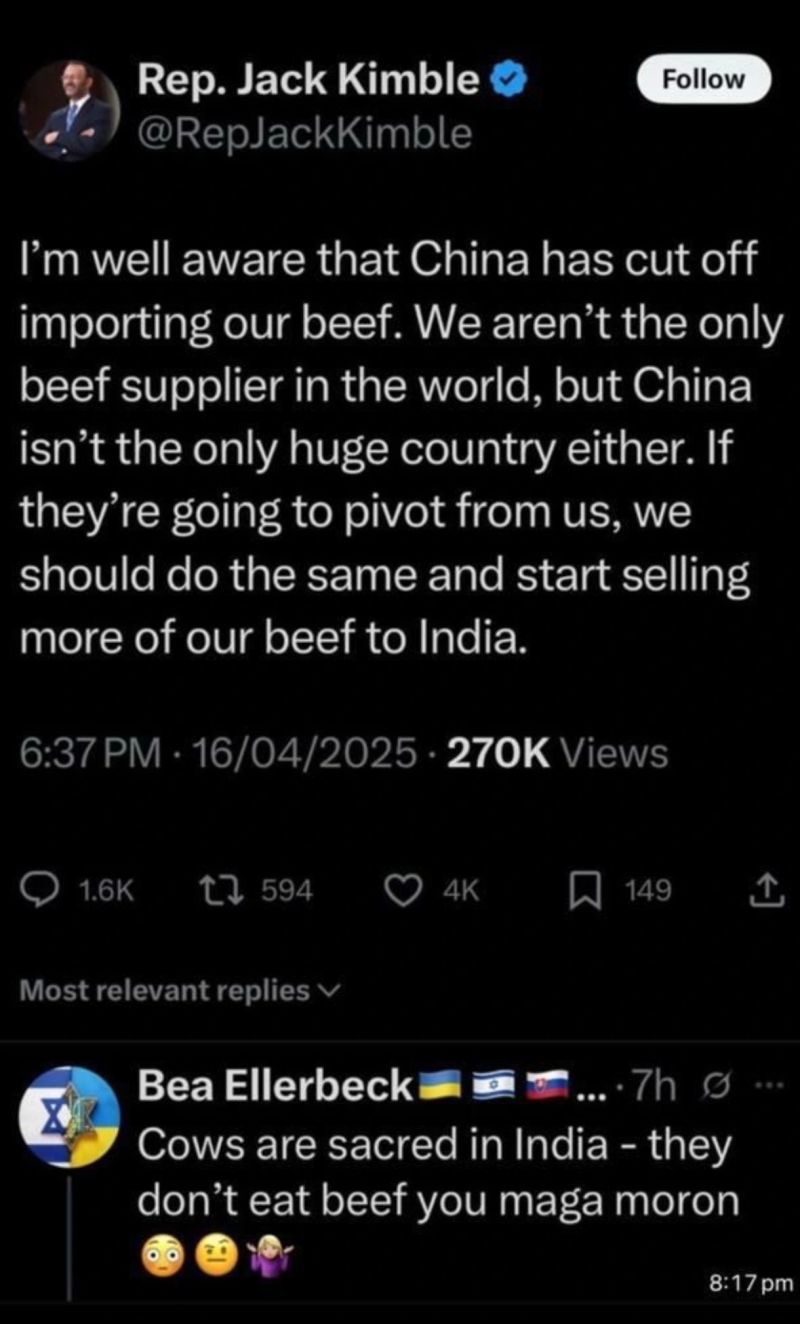Click the tweet text about beef exports
This screenshot has width=800, height=1324.
click(390, 450)
